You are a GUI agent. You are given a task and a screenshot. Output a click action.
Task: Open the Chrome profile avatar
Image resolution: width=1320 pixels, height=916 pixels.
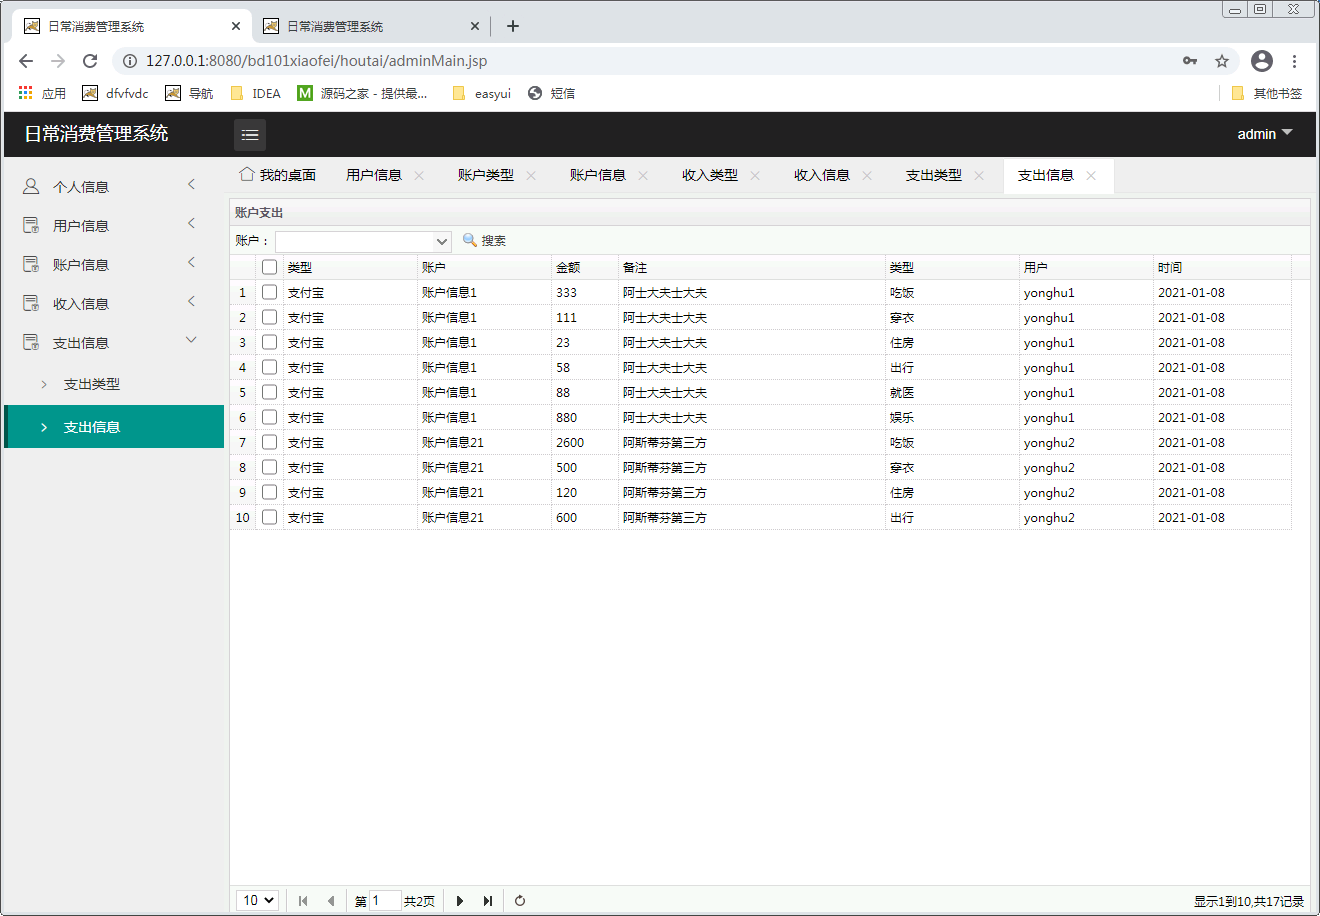click(x=1262, y=61)
